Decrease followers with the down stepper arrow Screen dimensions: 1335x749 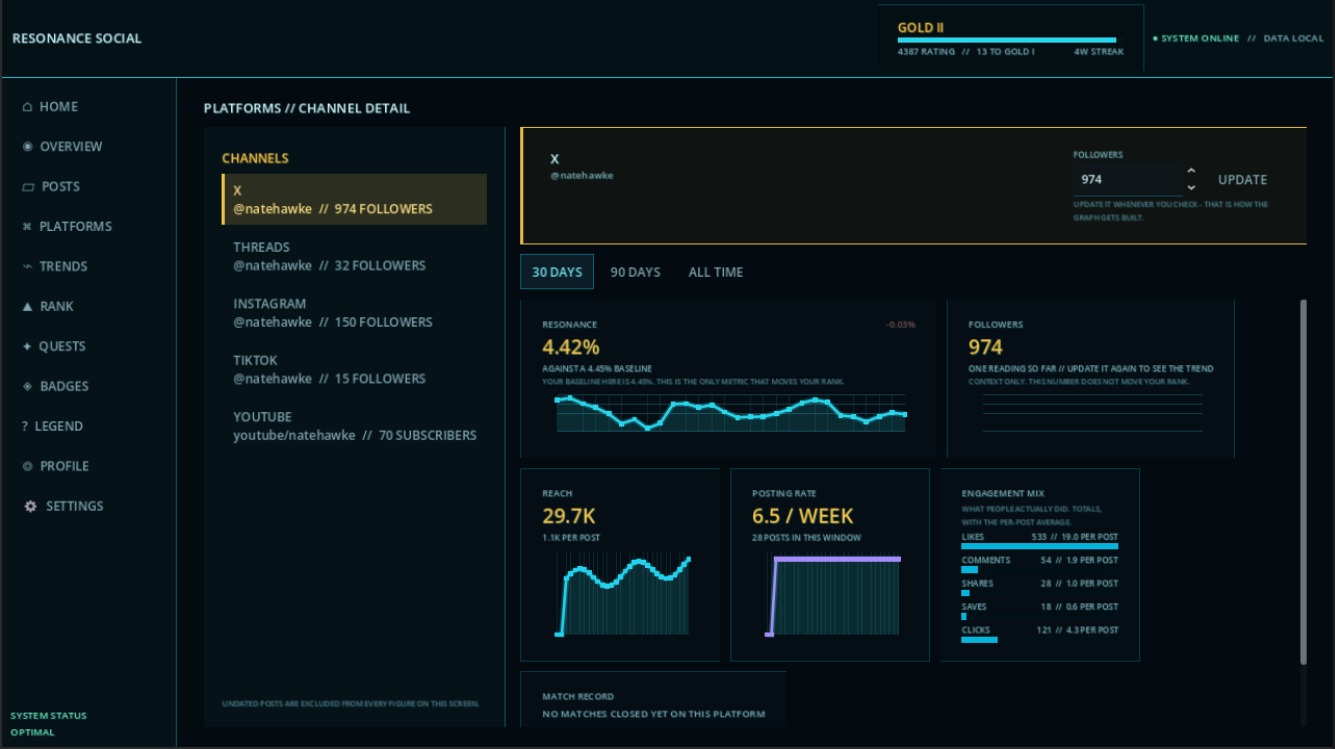(1191, 188)
